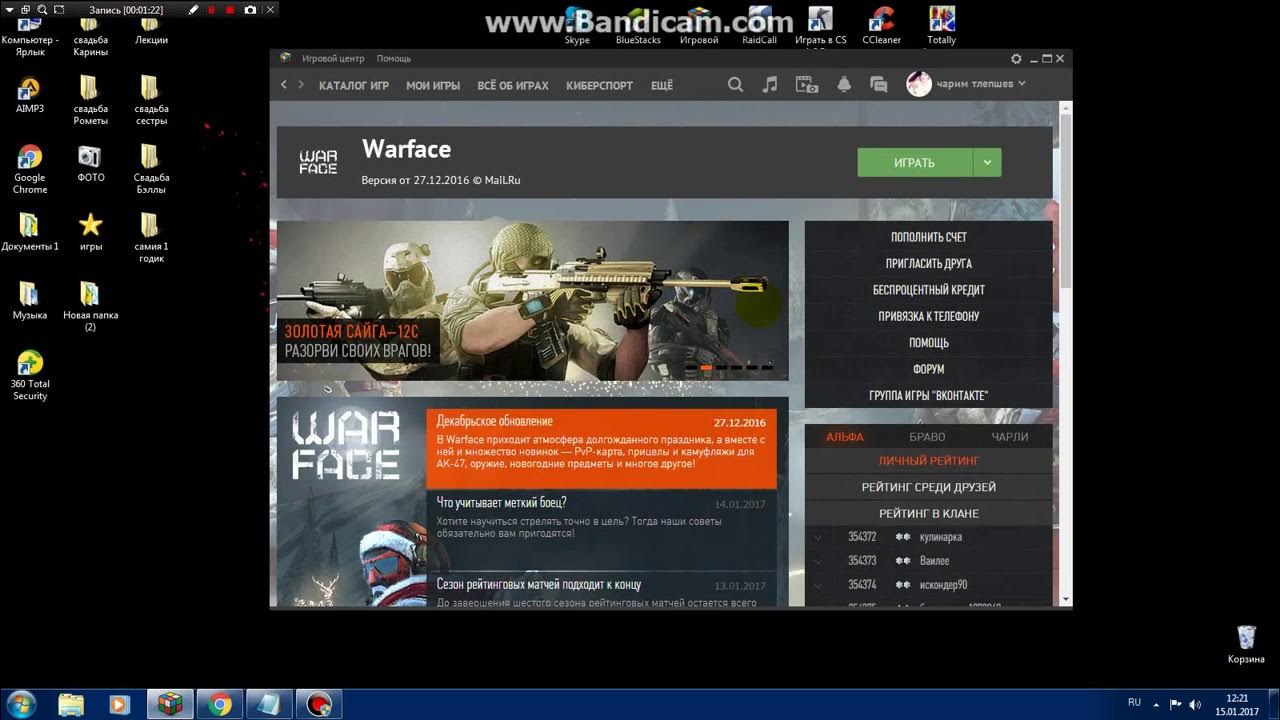Viewport: 1280px width, 720px height.
Task: Open Игровой центр title menu
Action: 333,59
